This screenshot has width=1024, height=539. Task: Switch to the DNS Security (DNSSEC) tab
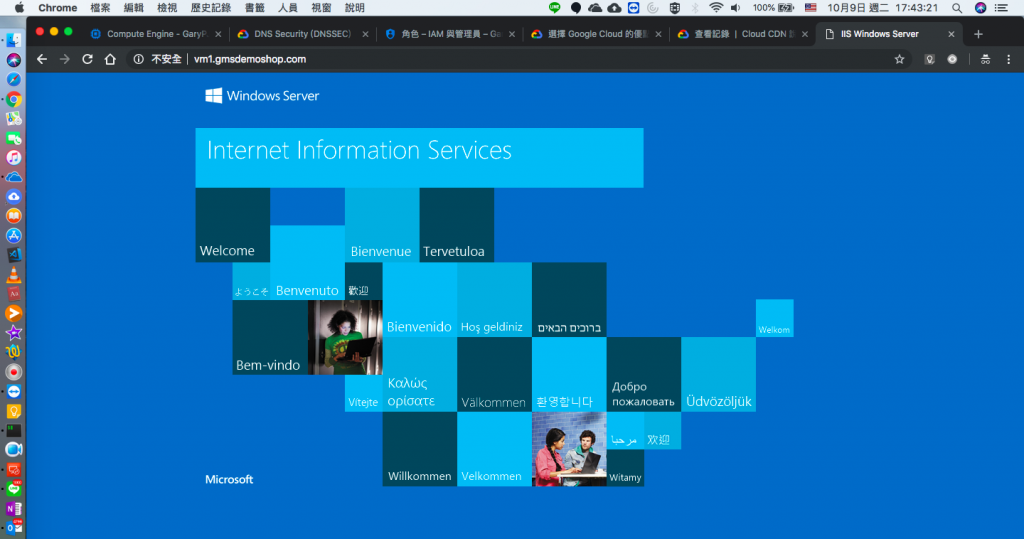click(x=302, y=34)
